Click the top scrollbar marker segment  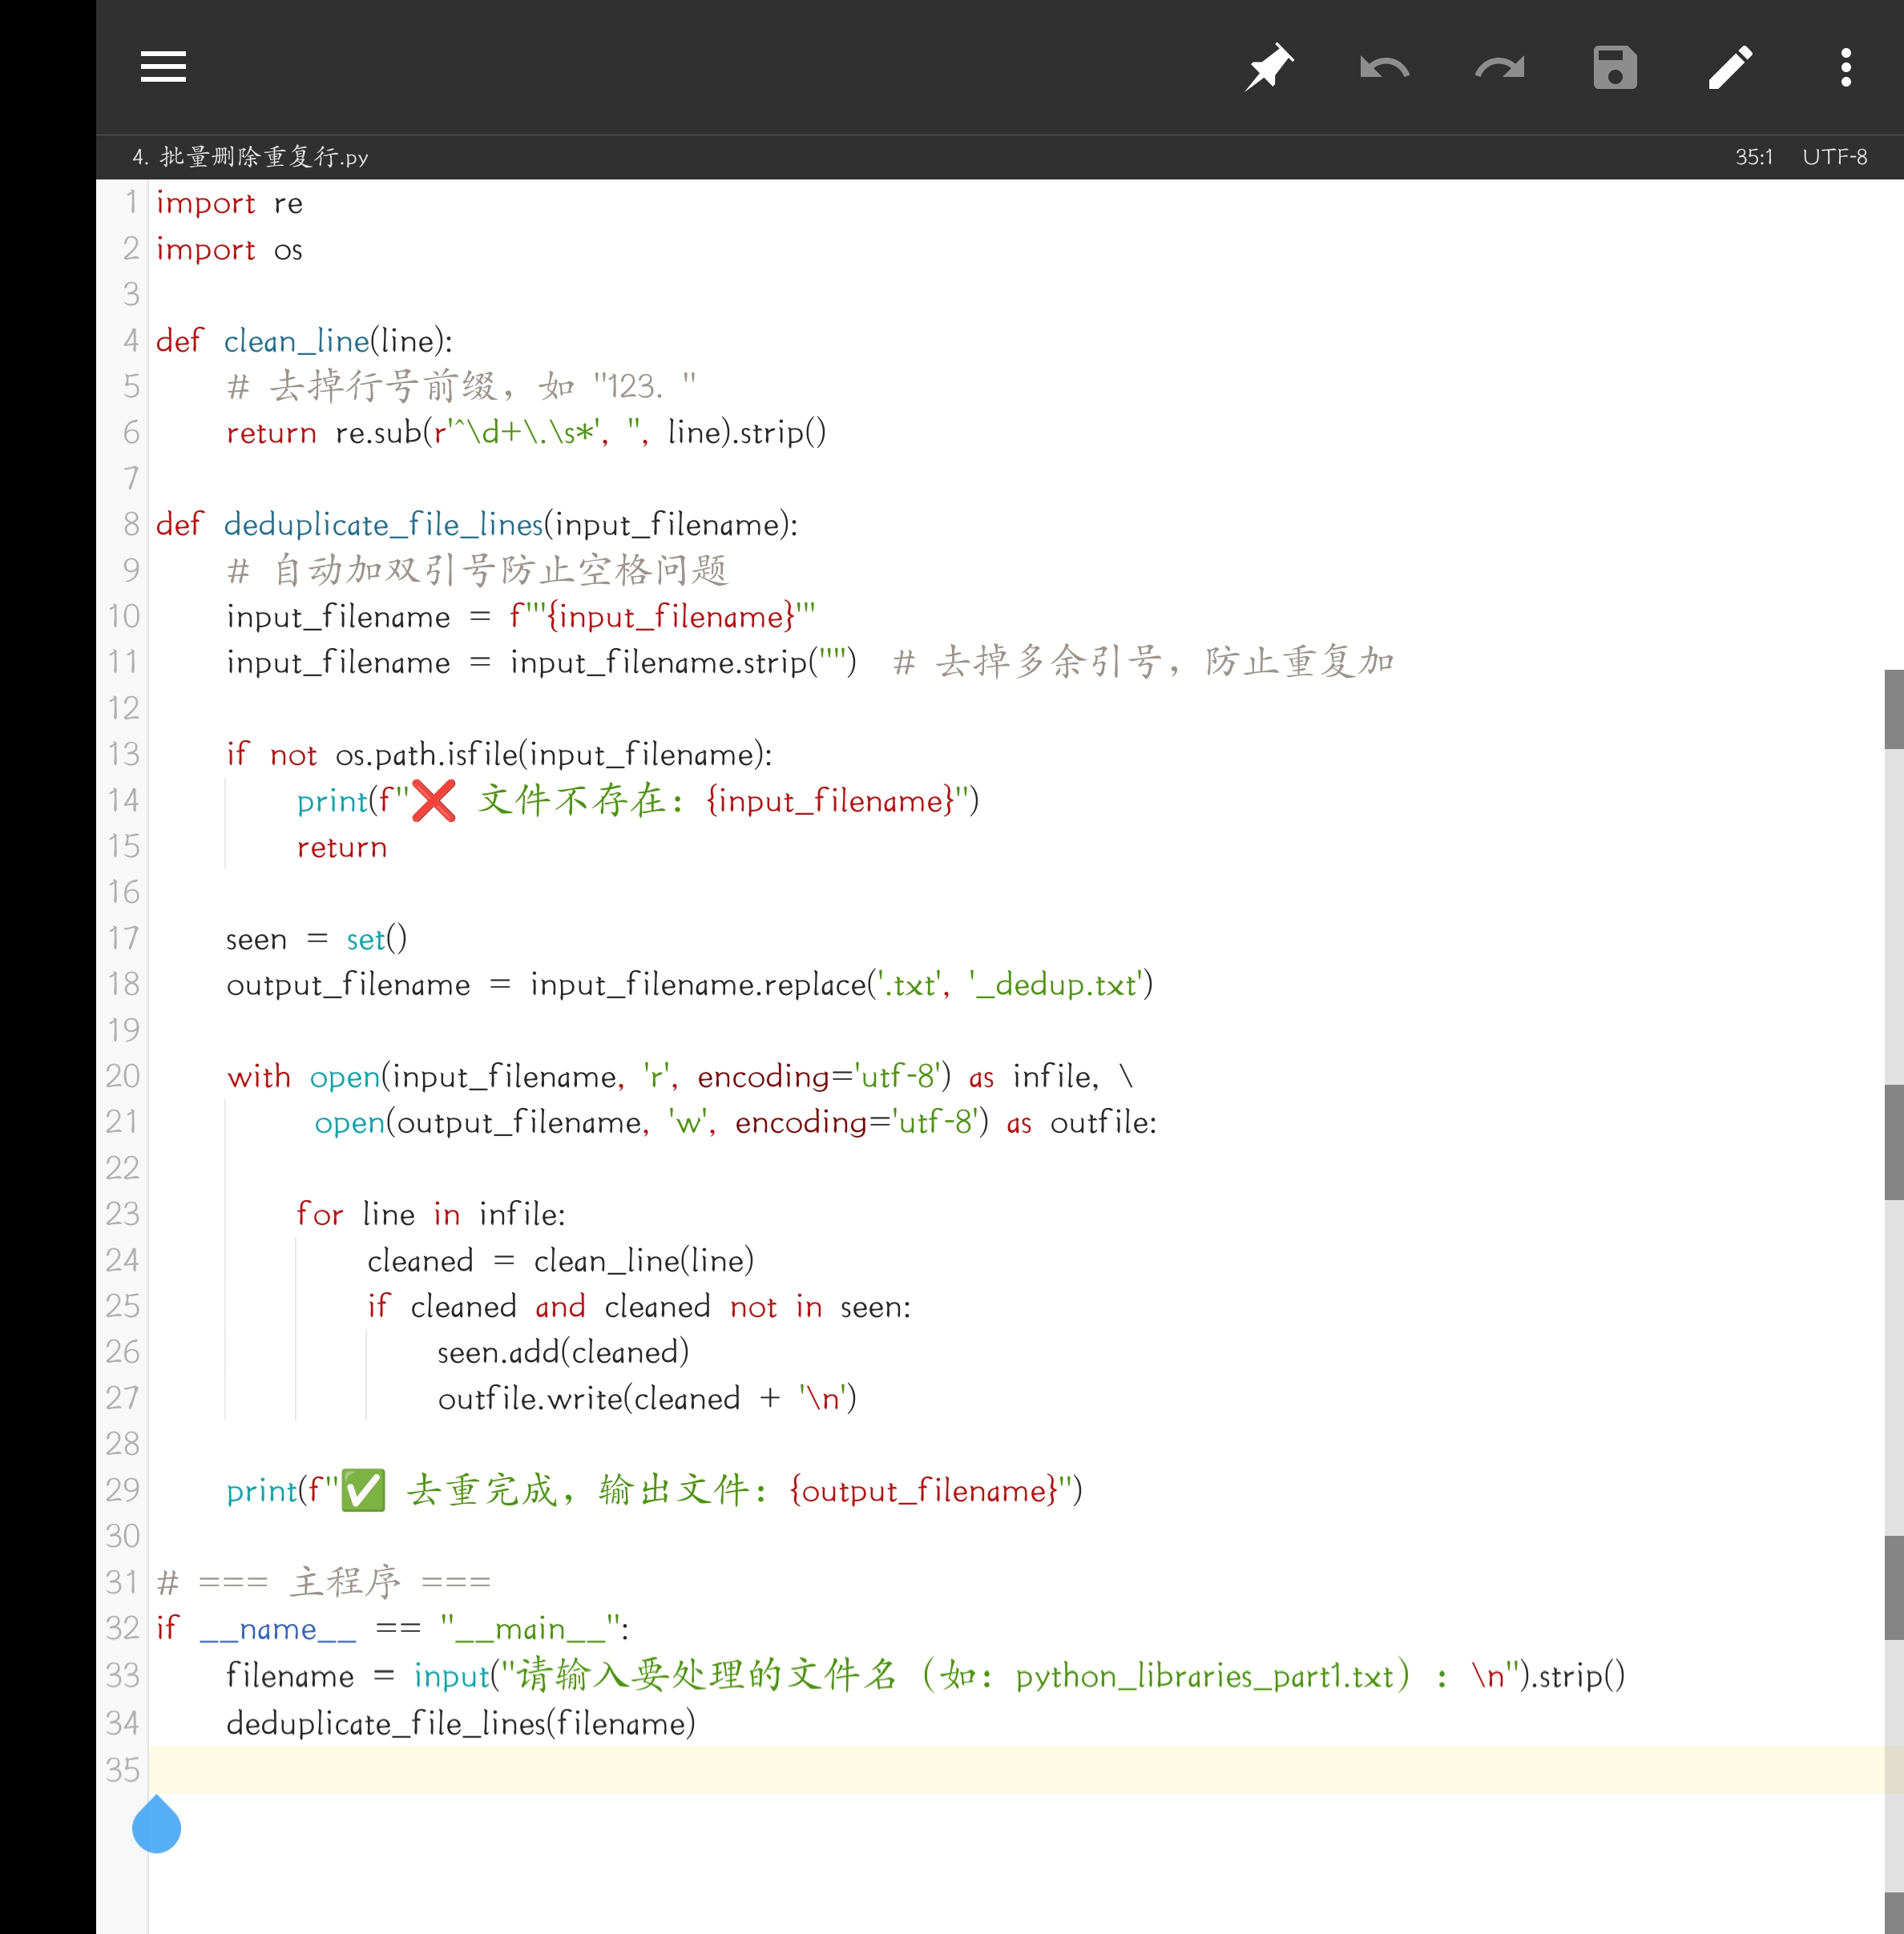pos(1893,709)
